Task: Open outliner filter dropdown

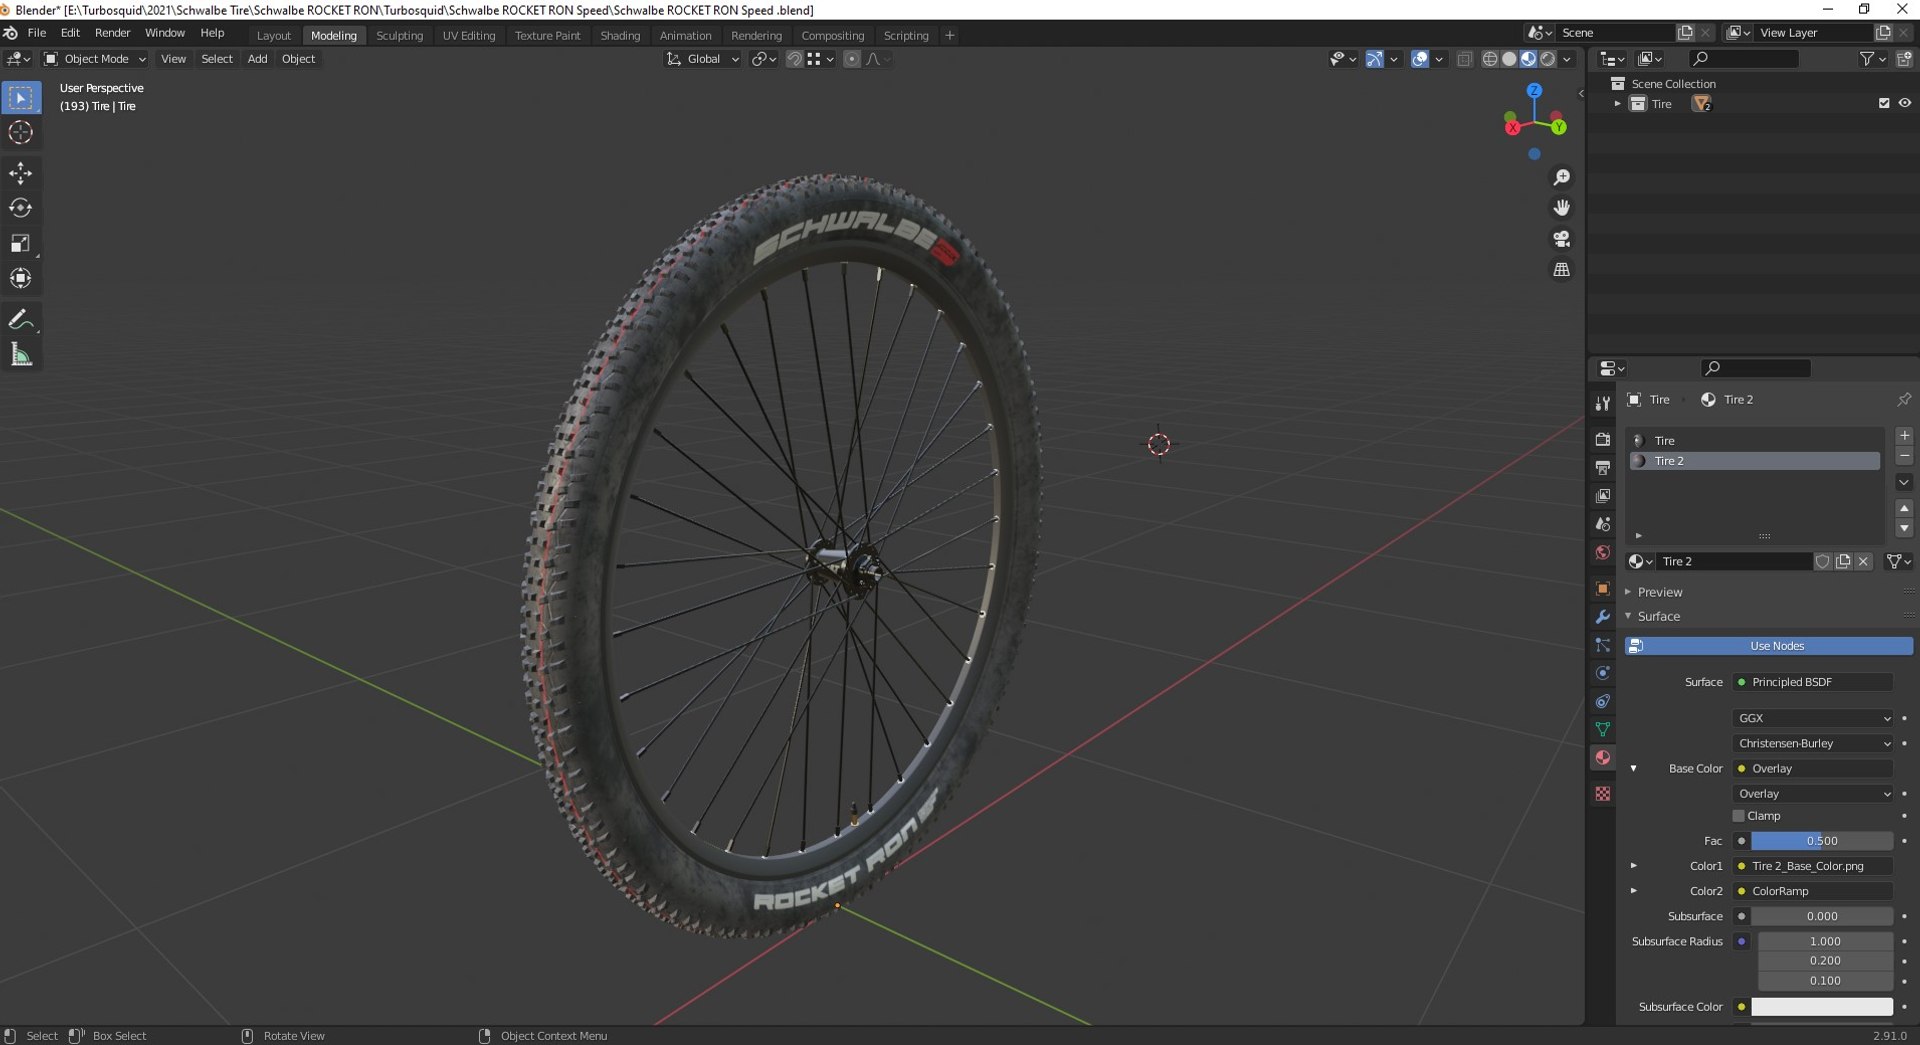Action: tap(1872, 59)
